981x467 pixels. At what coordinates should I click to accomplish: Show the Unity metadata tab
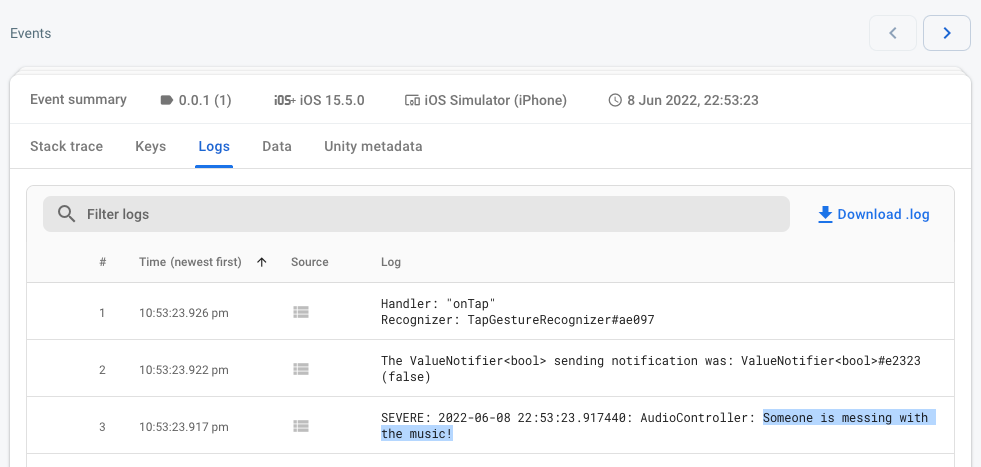(373, 146)
